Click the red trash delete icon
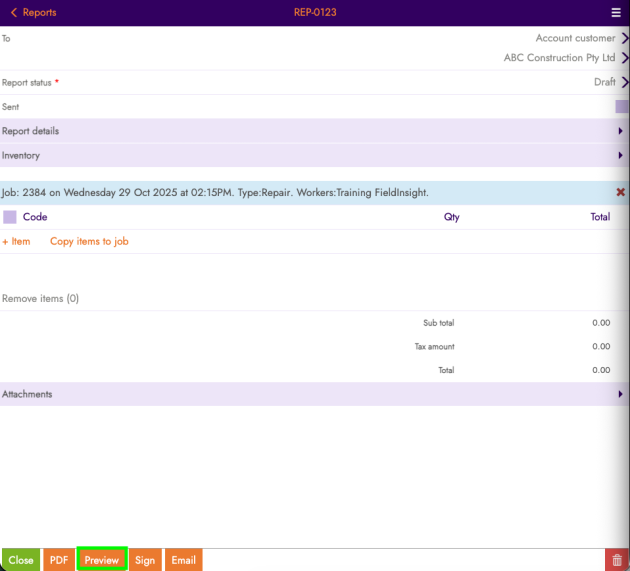This screenshot has height=571, width=630. 617,560
